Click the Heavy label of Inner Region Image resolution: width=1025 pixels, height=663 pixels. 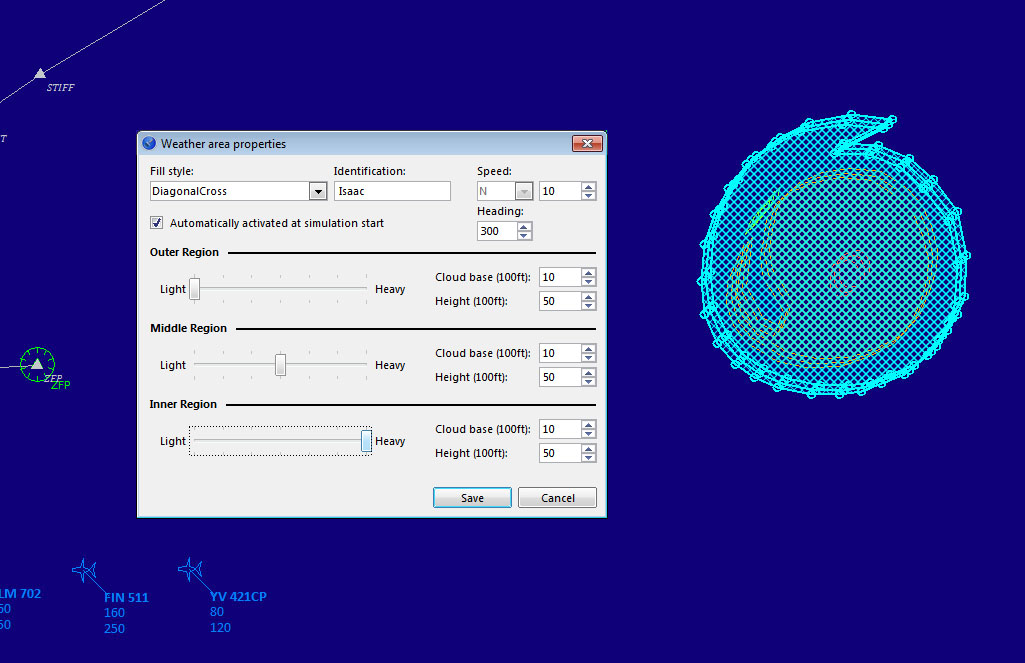pos(390,441)
